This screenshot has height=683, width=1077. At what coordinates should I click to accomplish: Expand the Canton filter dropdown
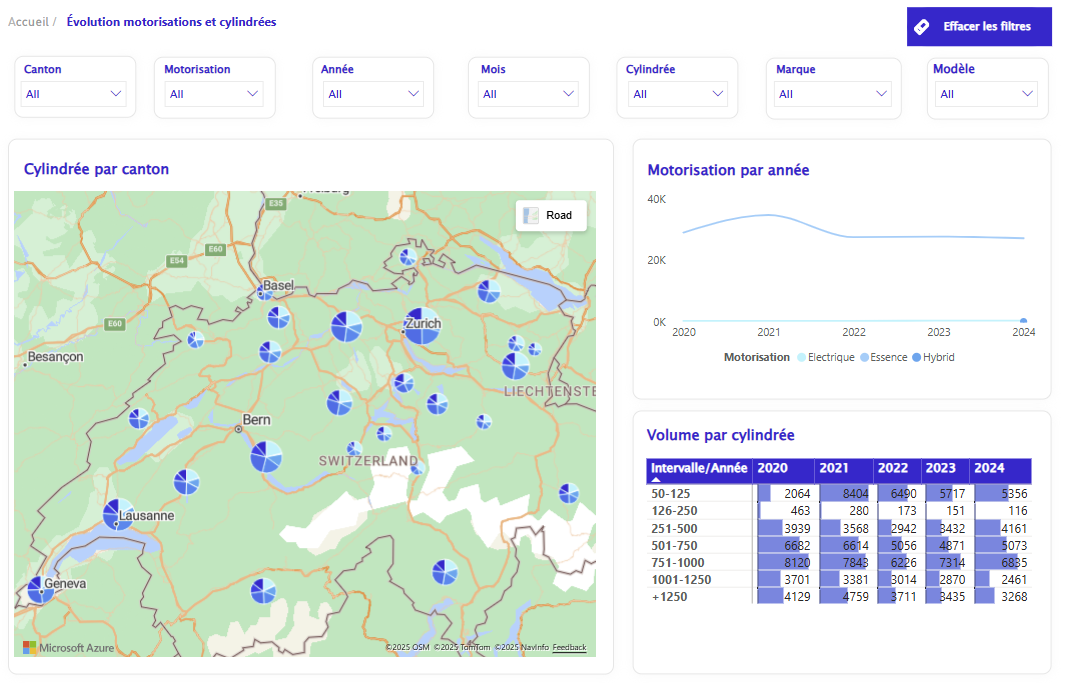[75, 94]
